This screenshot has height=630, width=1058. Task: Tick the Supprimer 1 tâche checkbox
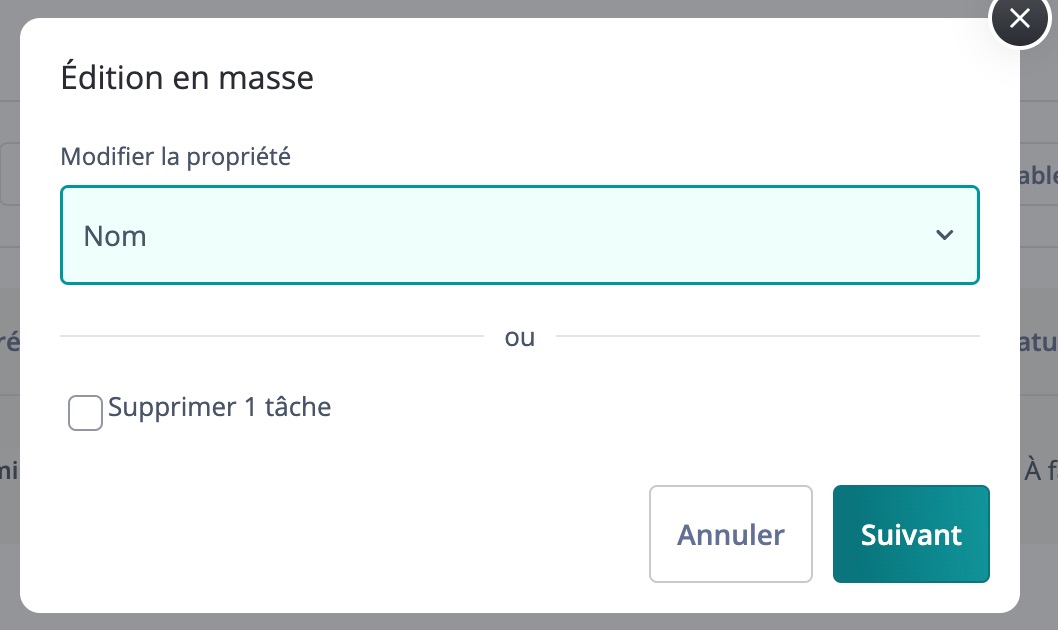(85, 412)
